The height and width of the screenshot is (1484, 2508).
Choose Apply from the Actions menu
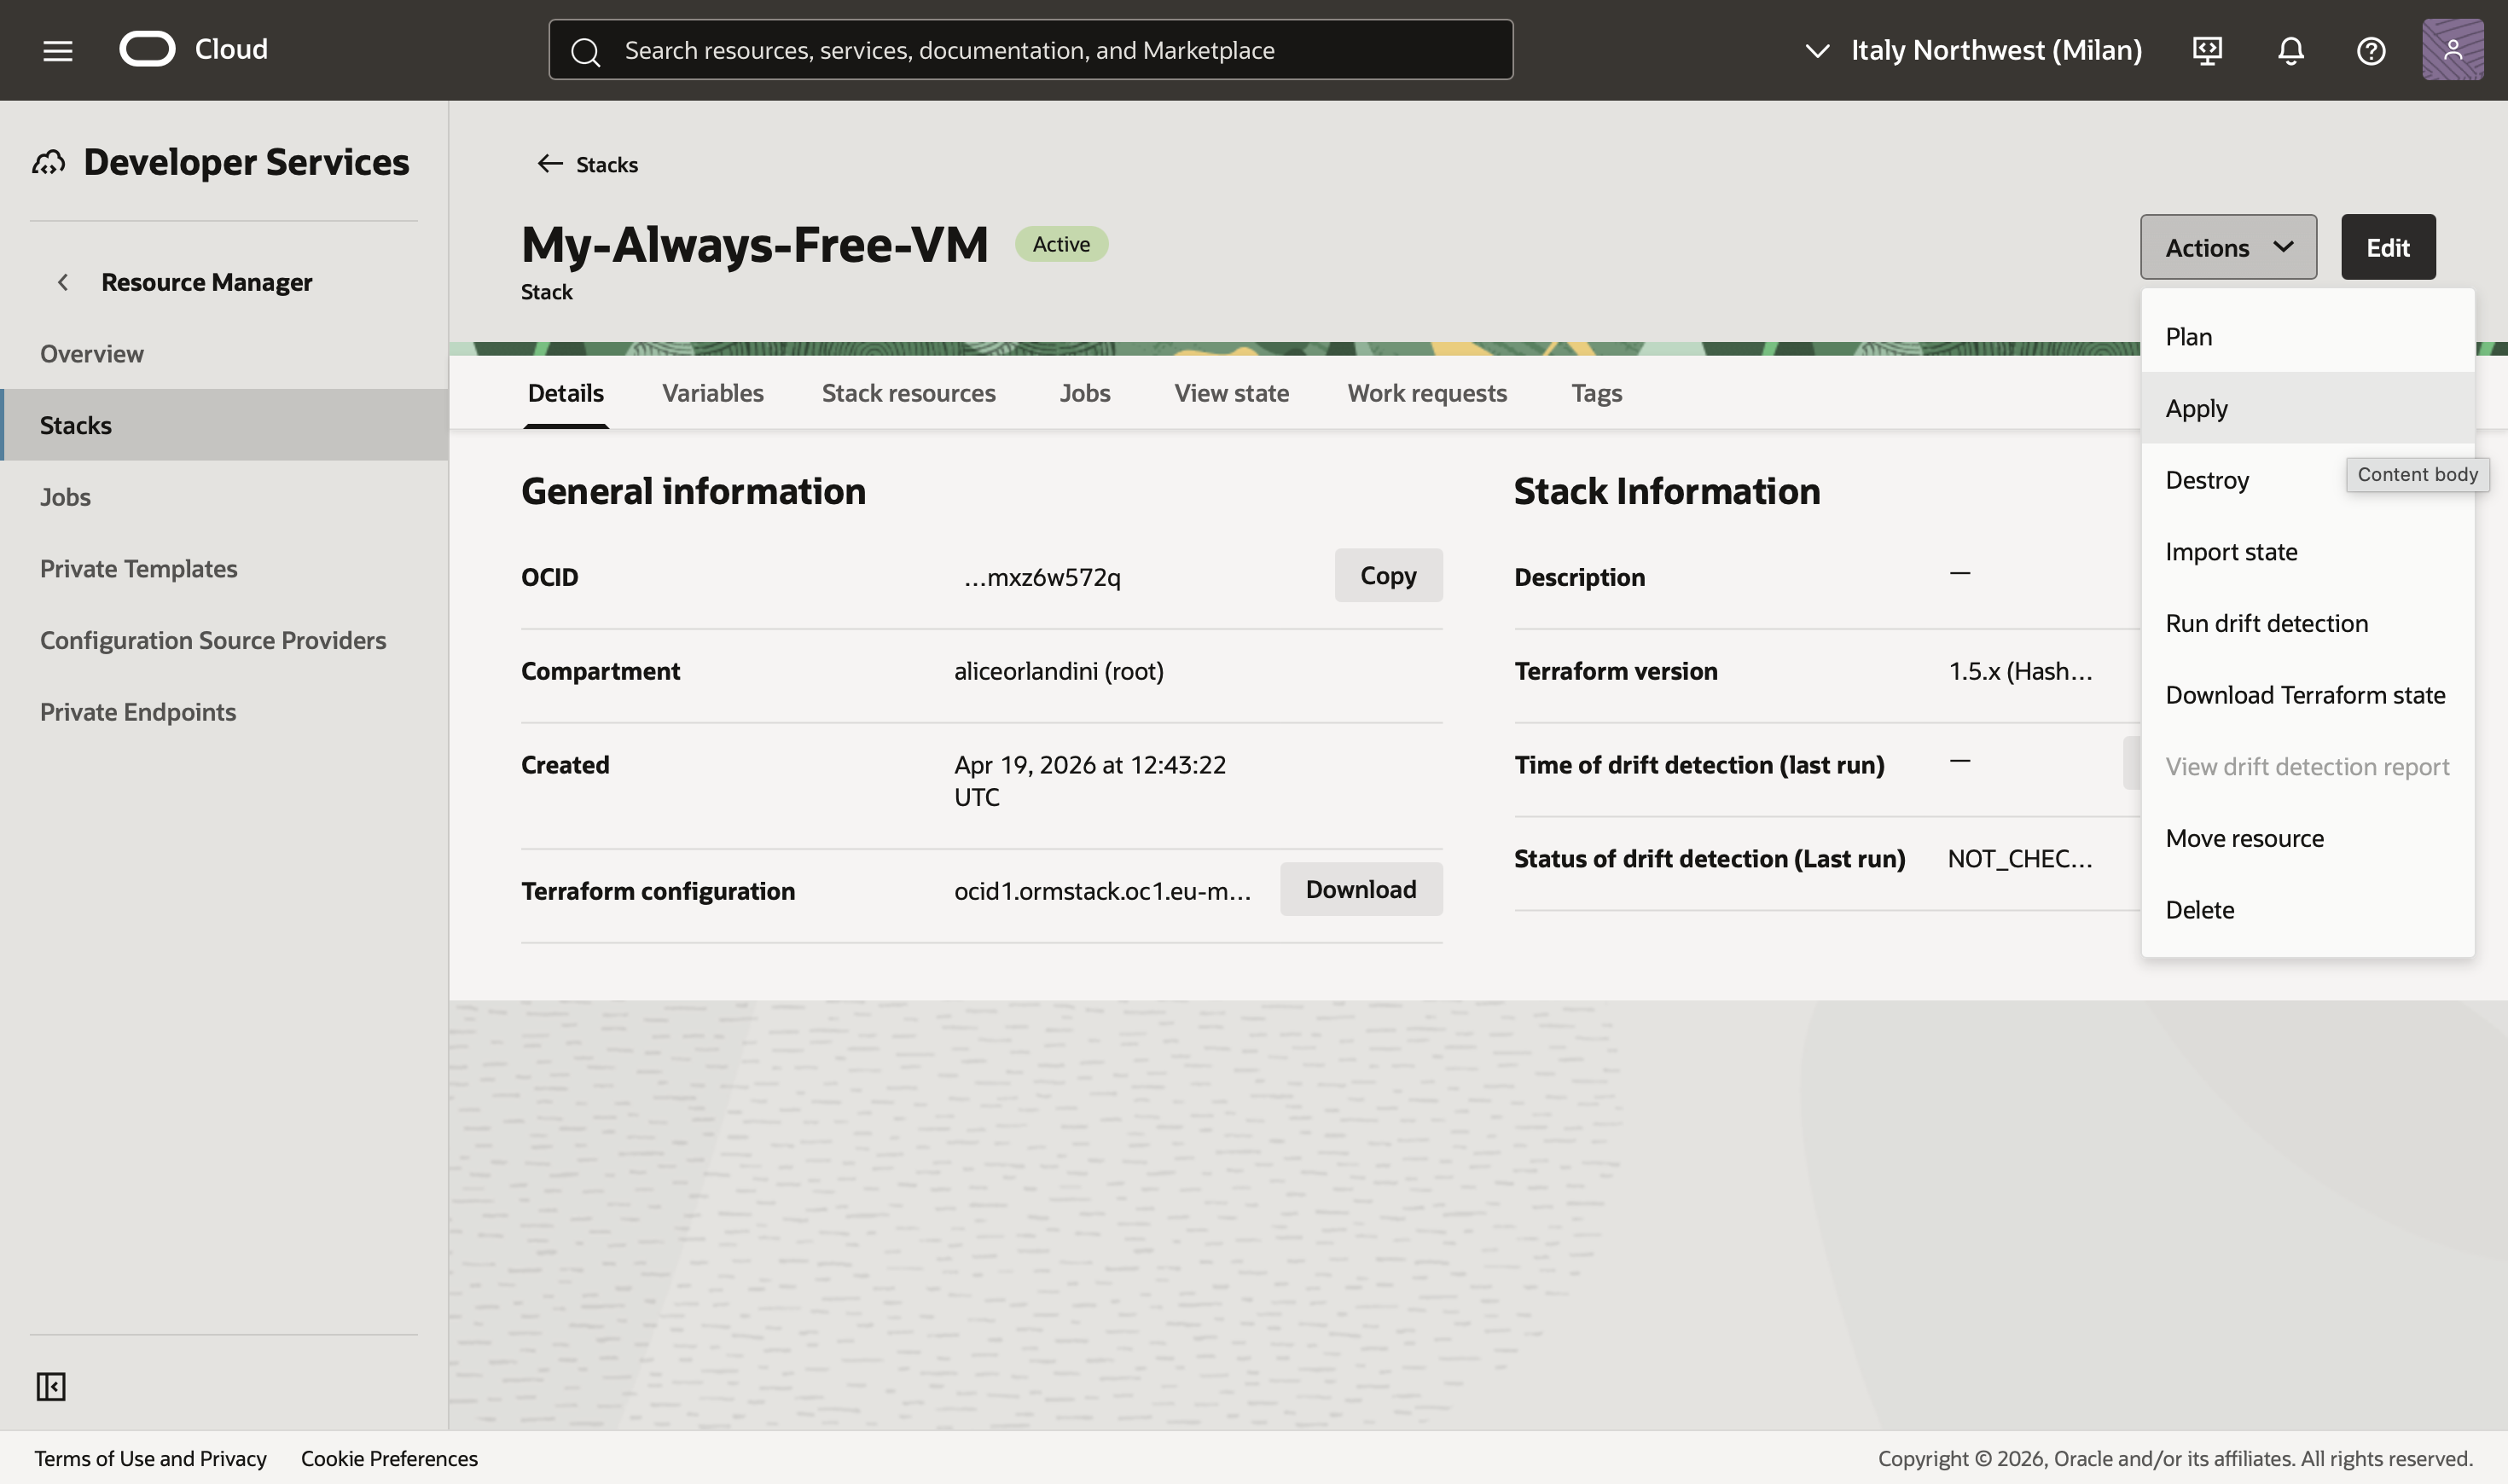pyautogui.click(x=2197, y=408)
